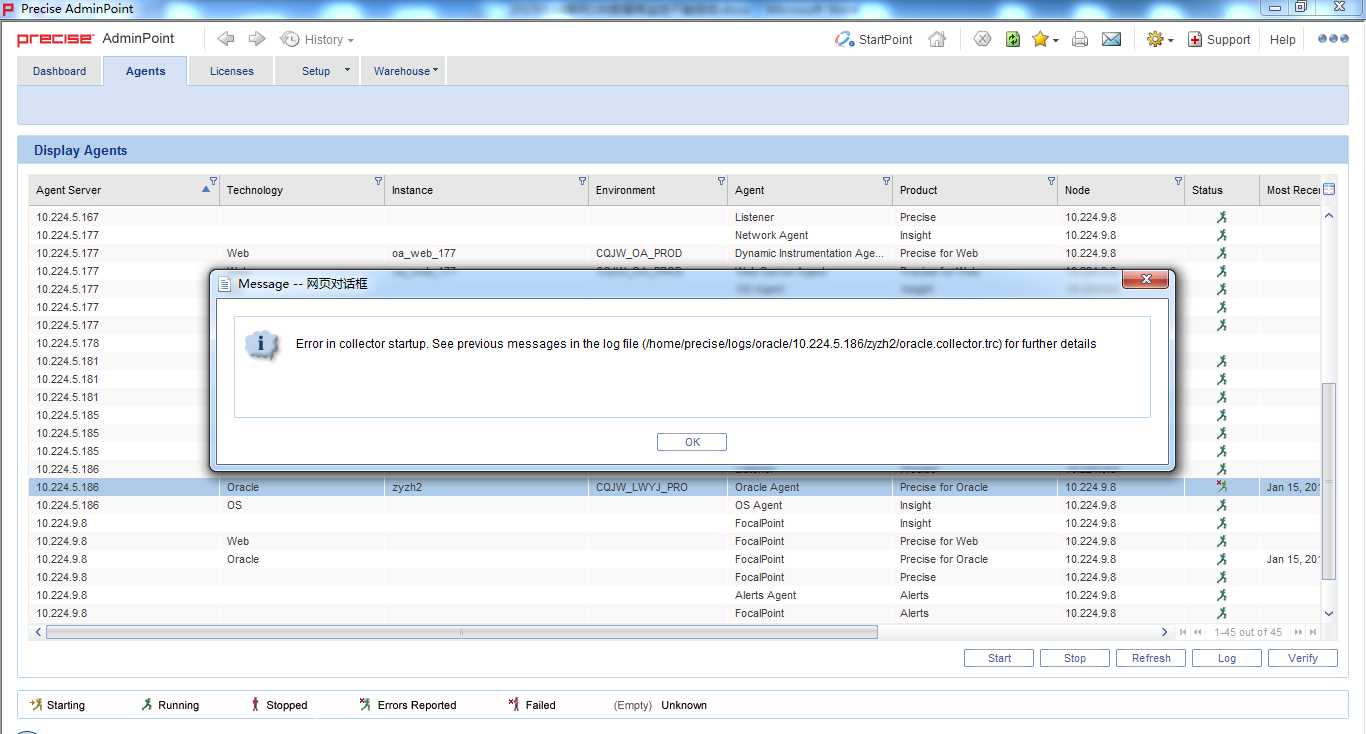This screenshot has height=734, width=1366.
Task: Go to the next page of agents
Action: pos(1298,632)
